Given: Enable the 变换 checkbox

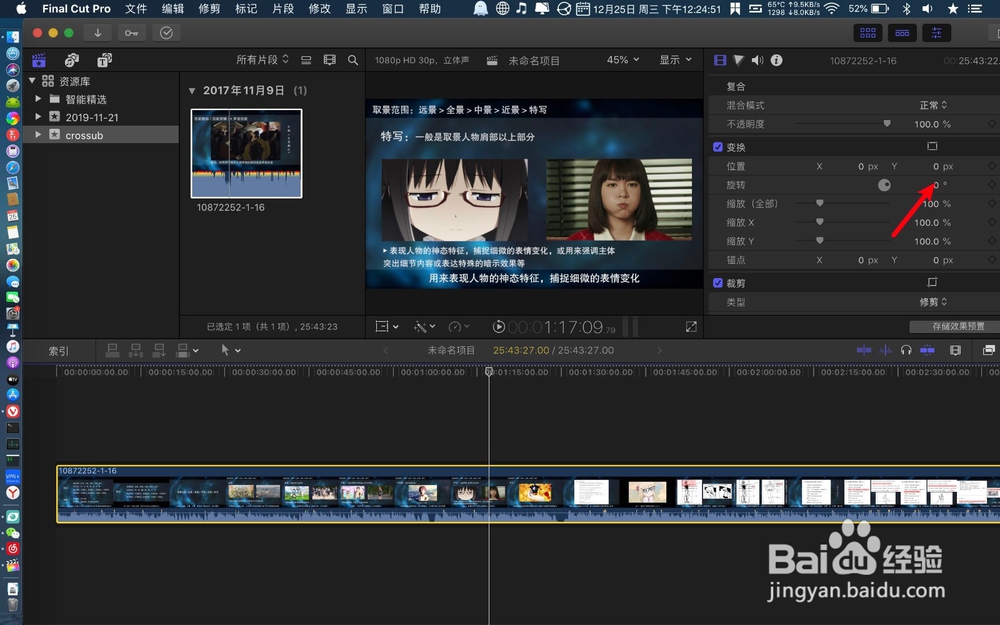Looking at the screenshot, I should [x=717, y=147].
